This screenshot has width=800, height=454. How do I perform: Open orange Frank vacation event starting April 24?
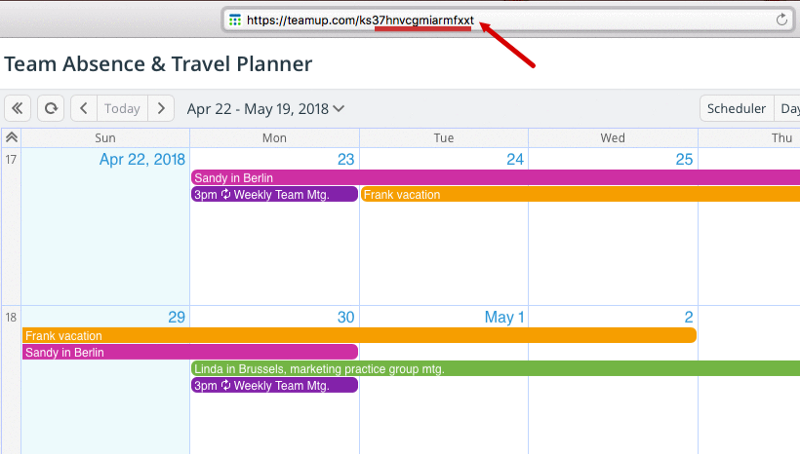coord(580,194)
